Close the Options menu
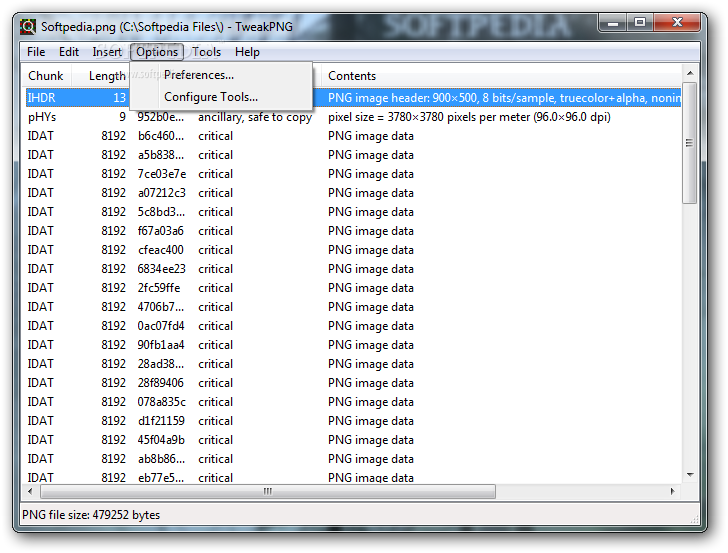 pos(157,52)
